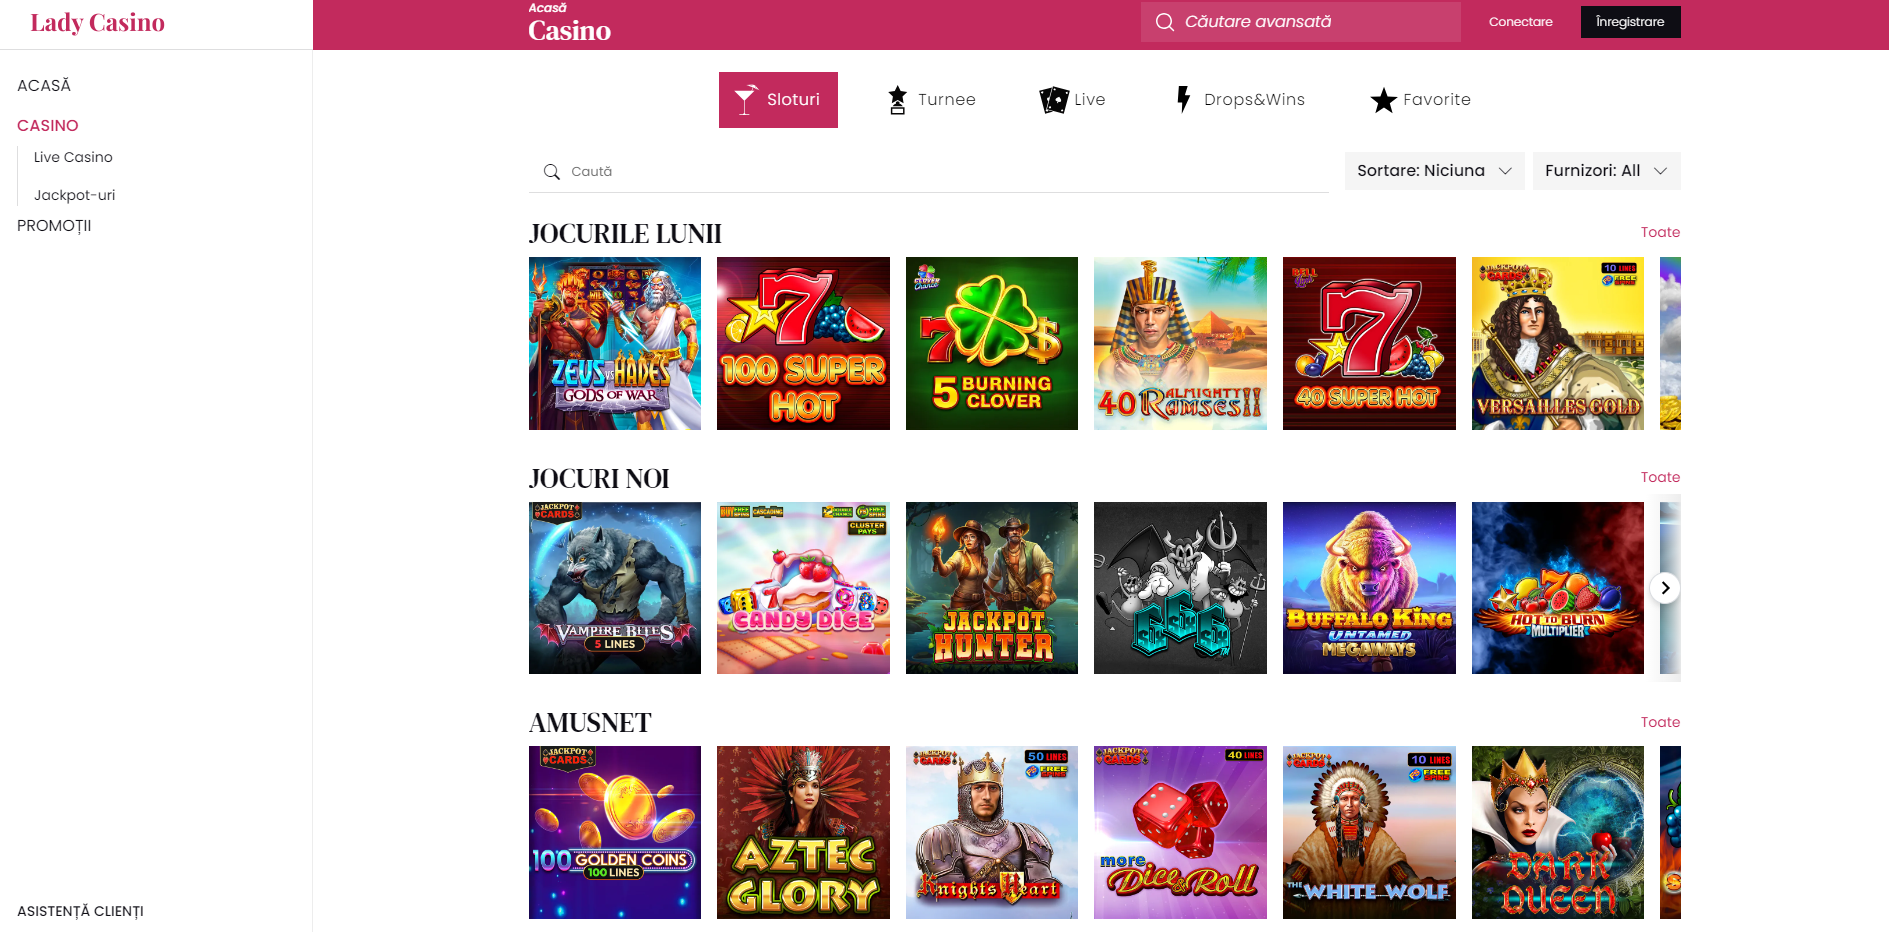
Task: Click the cocktail glass icon on Sloturi tab
Action: click(746, 99)
